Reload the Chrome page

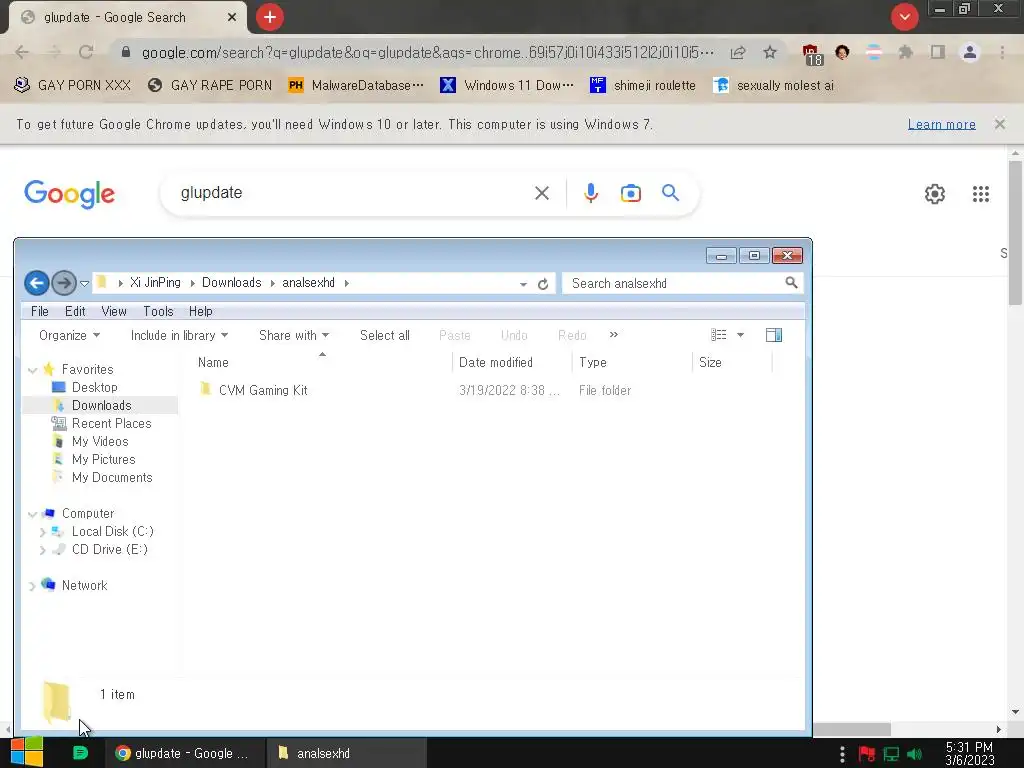pyautogui.click(x=86, y=52)
